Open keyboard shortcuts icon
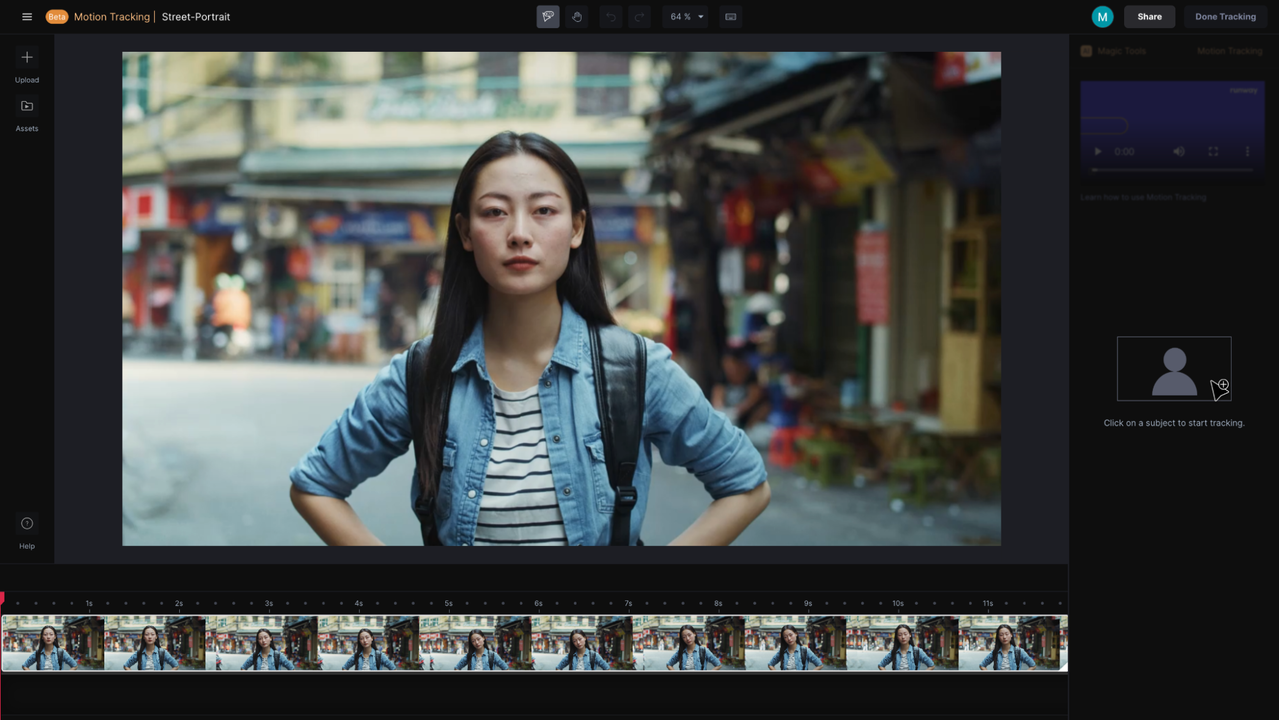 tap(731, 17)
